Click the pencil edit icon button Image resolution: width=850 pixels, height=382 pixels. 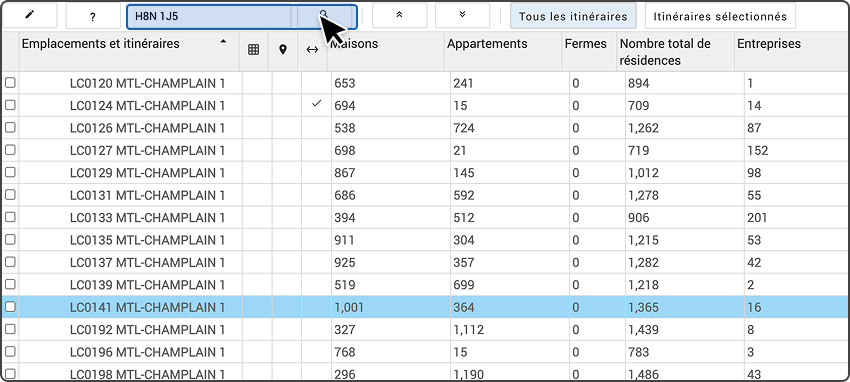pos(29,16)
